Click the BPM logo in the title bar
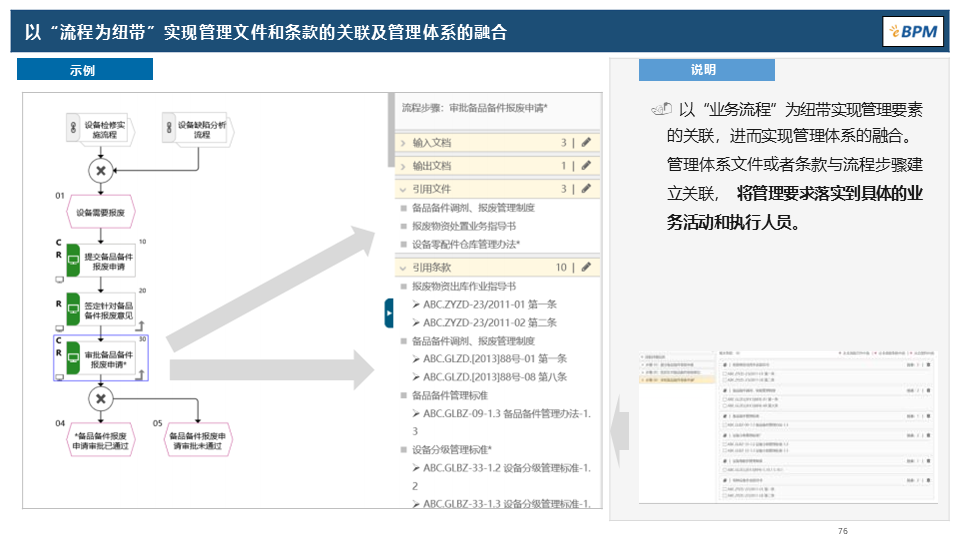The width and height of the screenshot is (960, 540). (913, 31)
